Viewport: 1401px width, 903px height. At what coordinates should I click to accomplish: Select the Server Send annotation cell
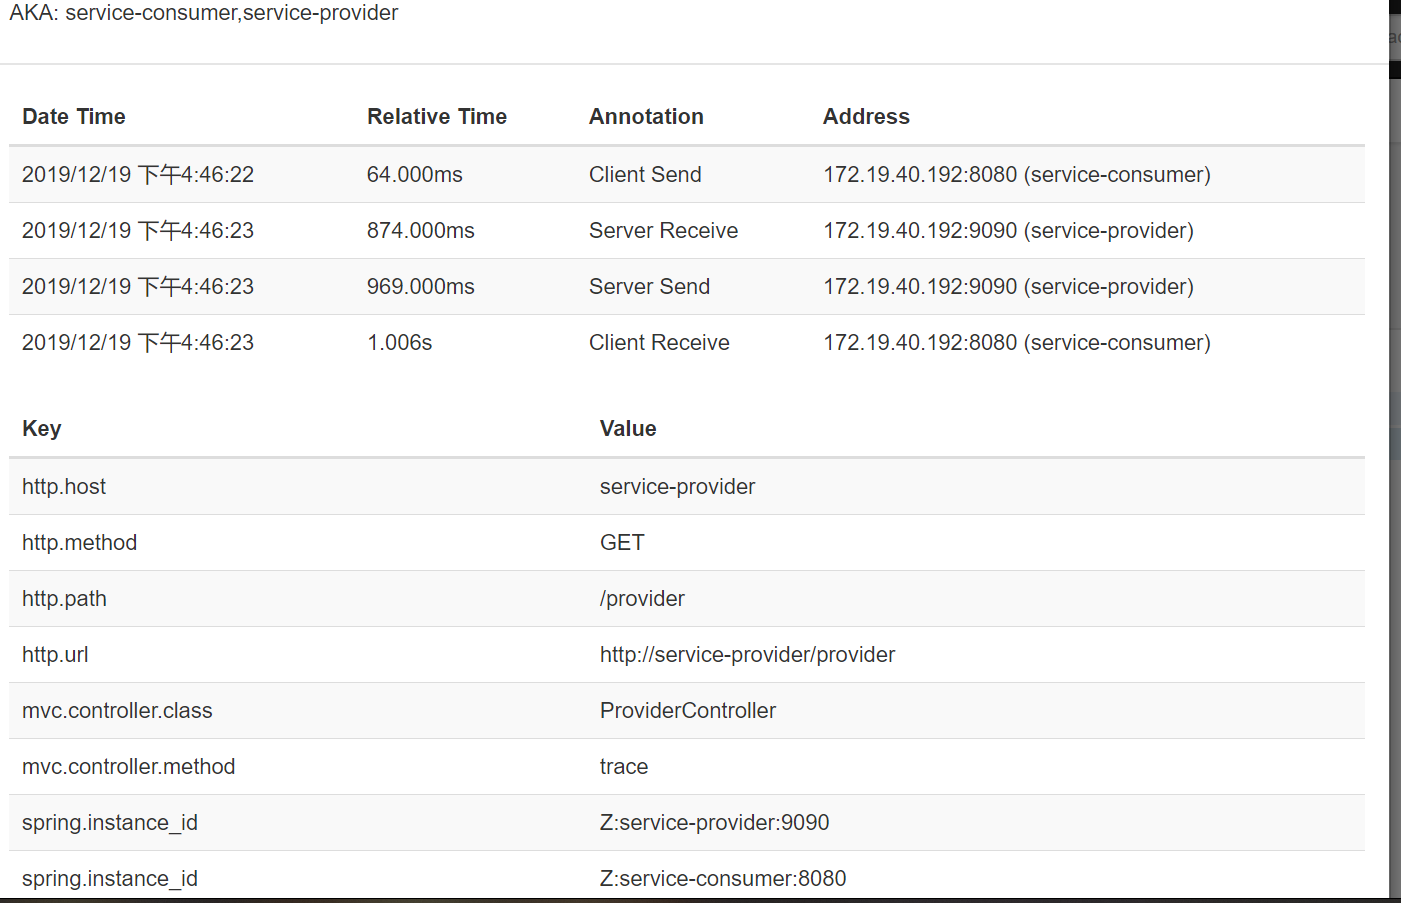click(649, 287)
